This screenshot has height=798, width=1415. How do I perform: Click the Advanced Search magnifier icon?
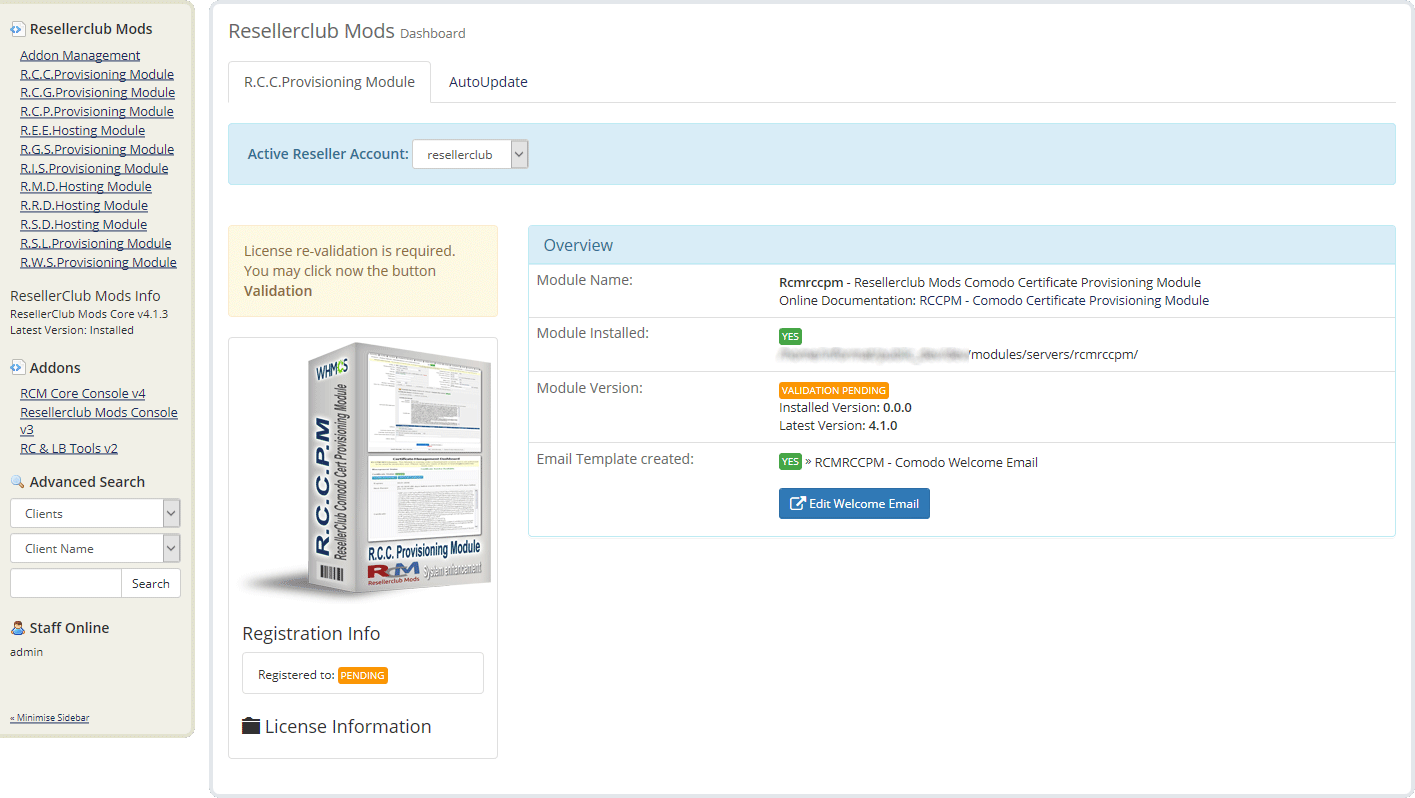[x=17, y=482]
